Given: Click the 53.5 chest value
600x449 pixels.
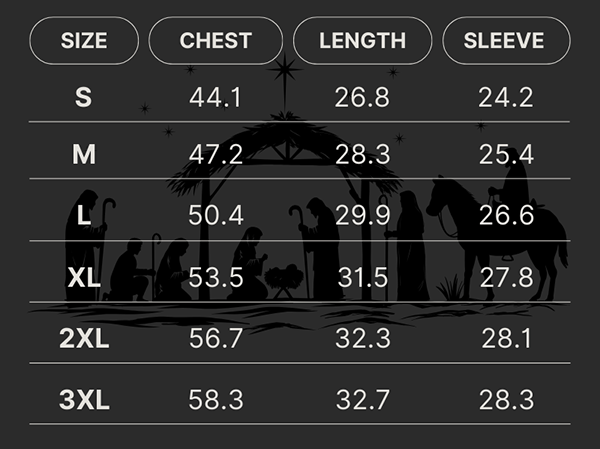Looking at the screenshot, I should click(x=216, y=278).
